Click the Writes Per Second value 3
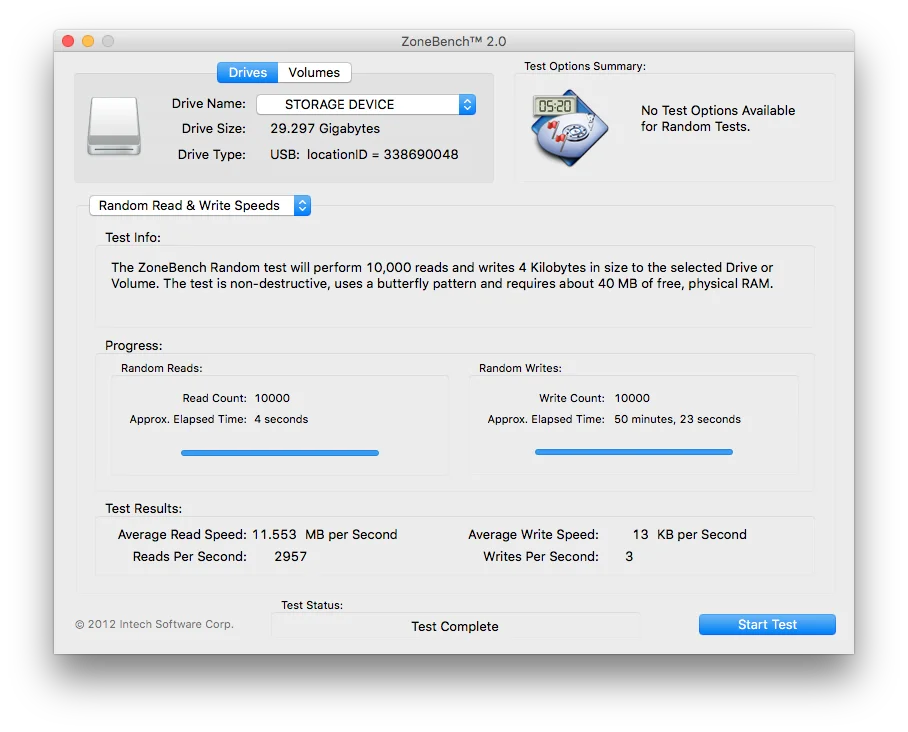Image resolution: width=908 pixels, height=732 pixels. pos(629,557)
